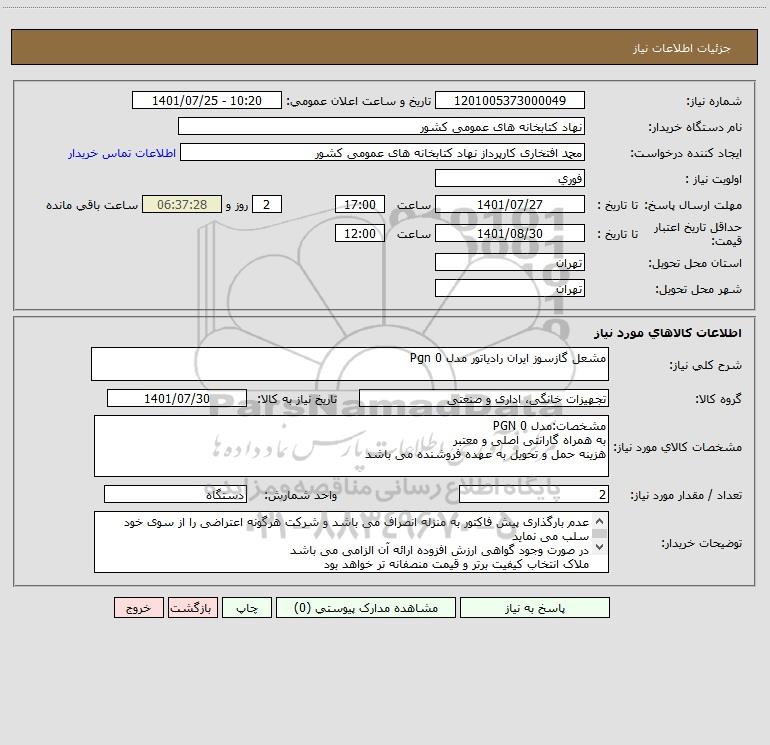Click response deadline time 17:00

click(x=359, y=205)
